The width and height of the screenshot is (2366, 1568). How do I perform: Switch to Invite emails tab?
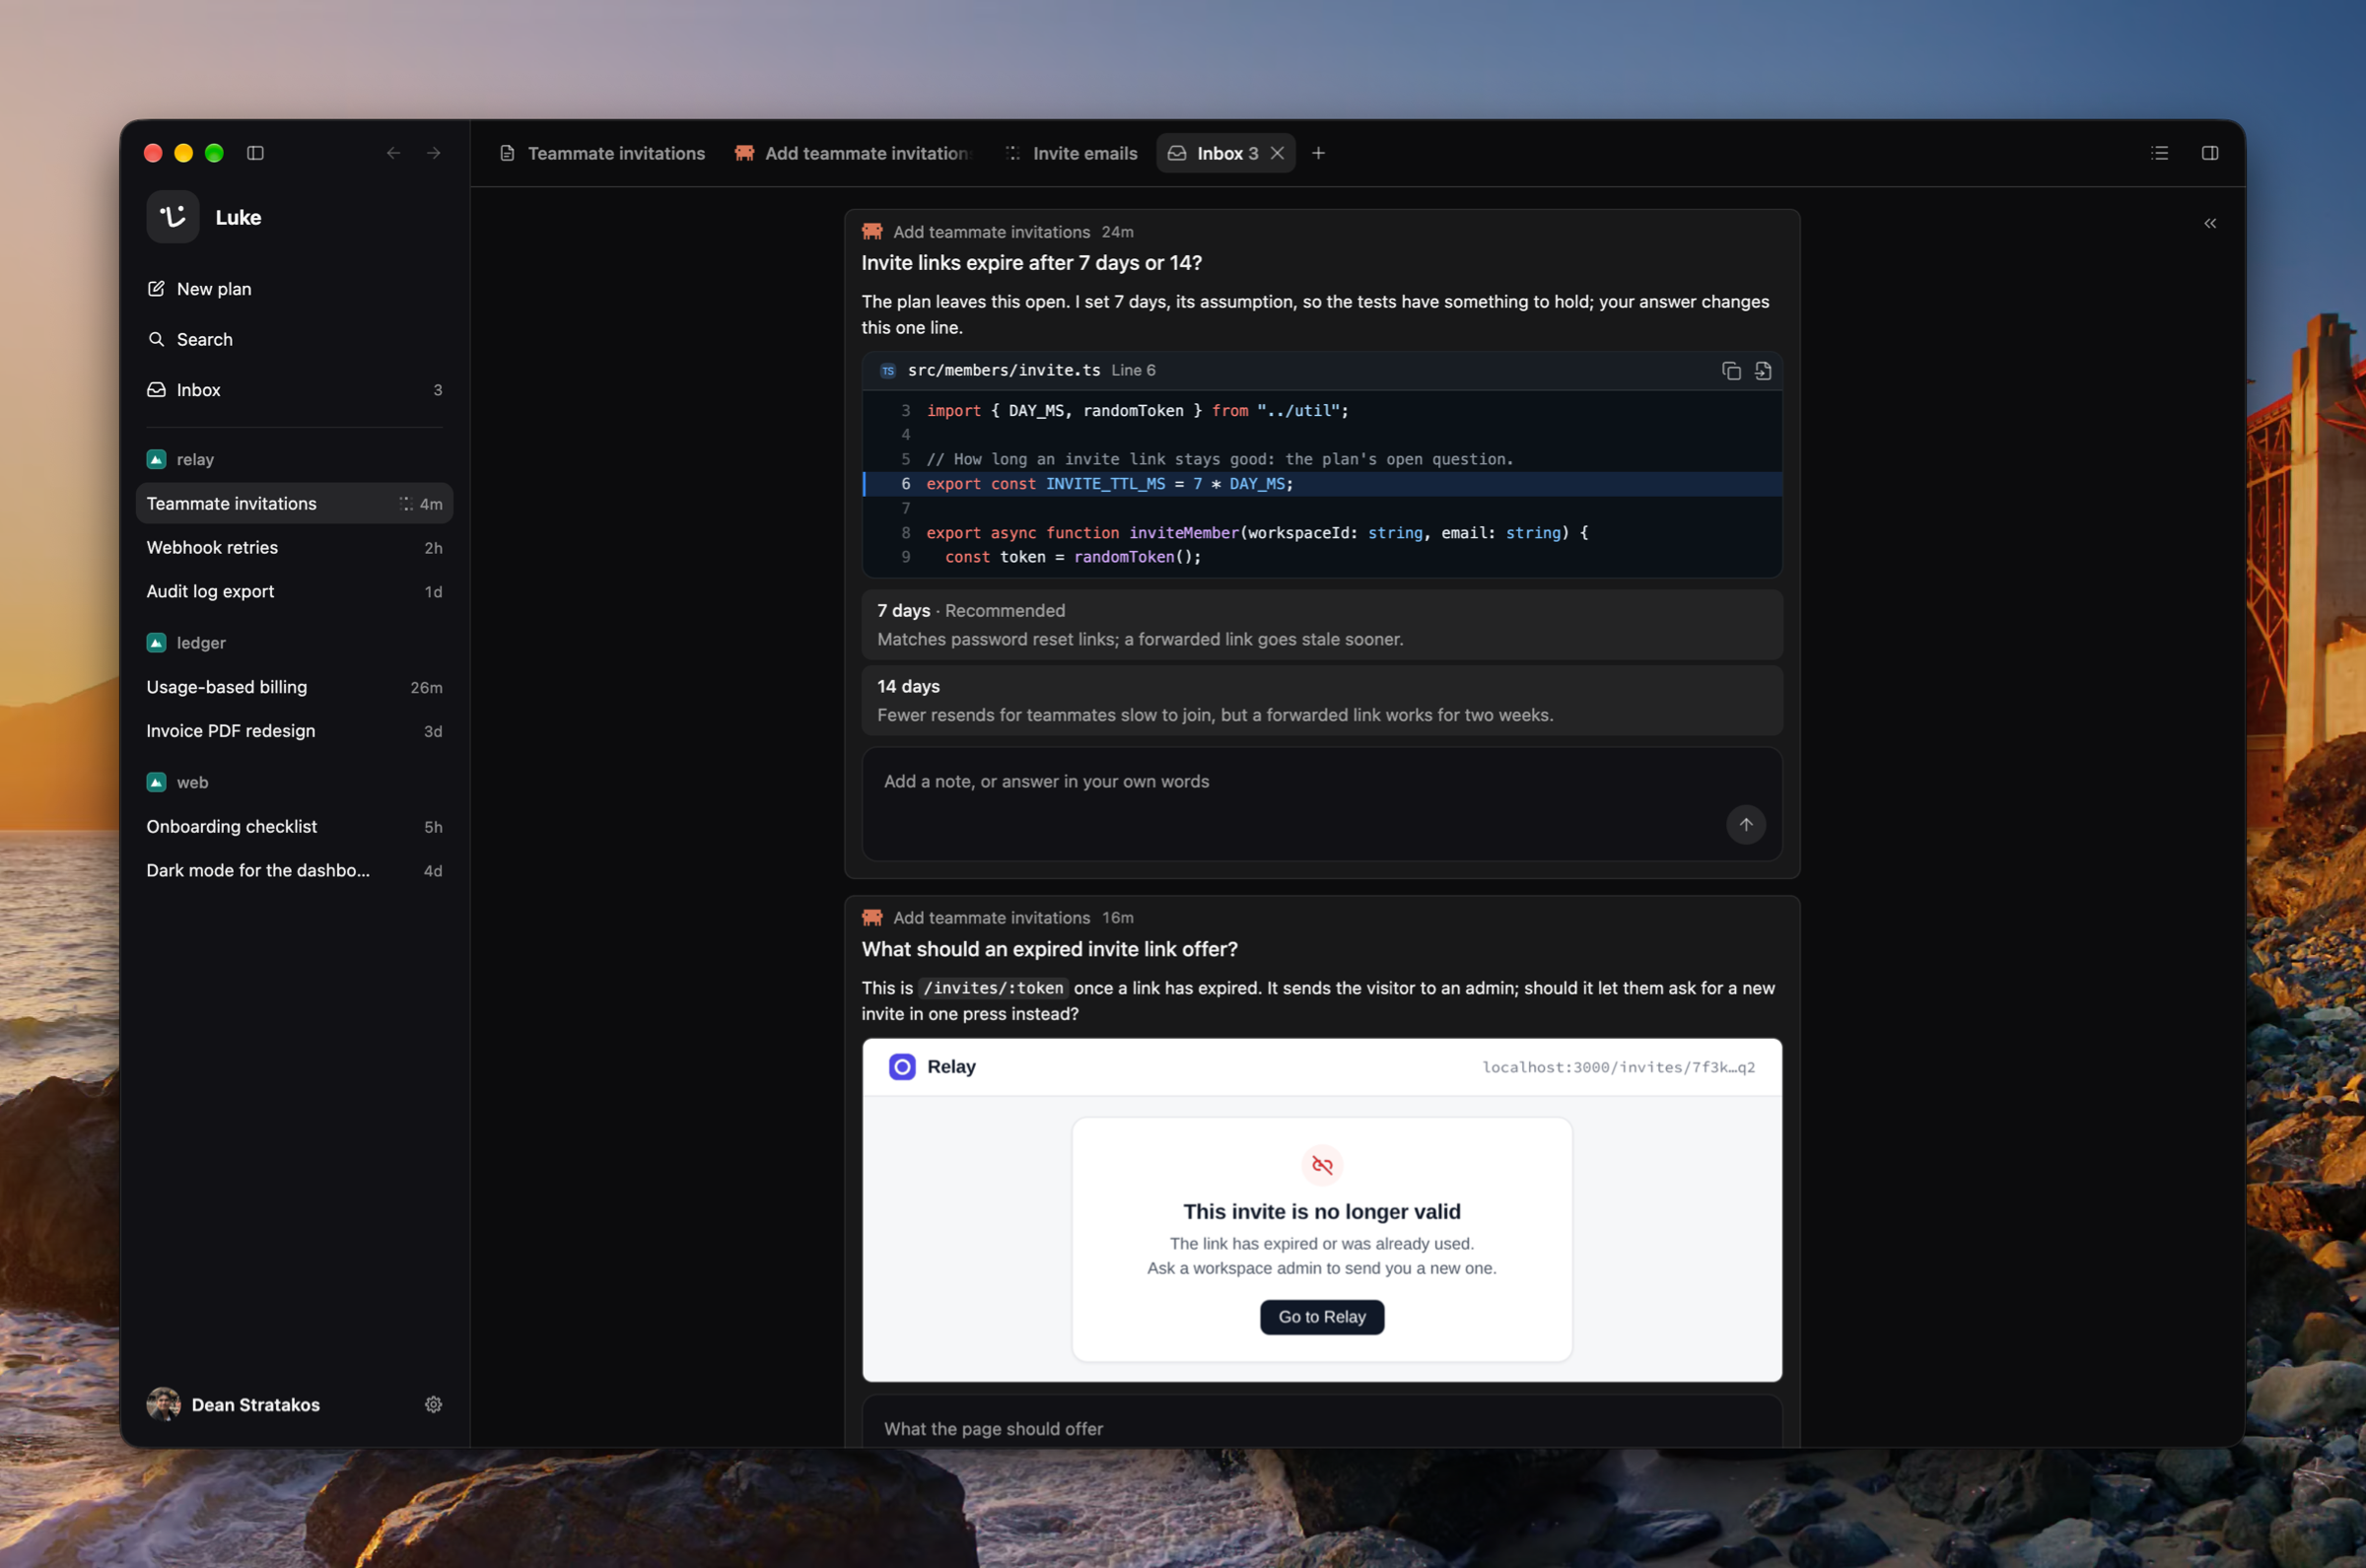1071,153
